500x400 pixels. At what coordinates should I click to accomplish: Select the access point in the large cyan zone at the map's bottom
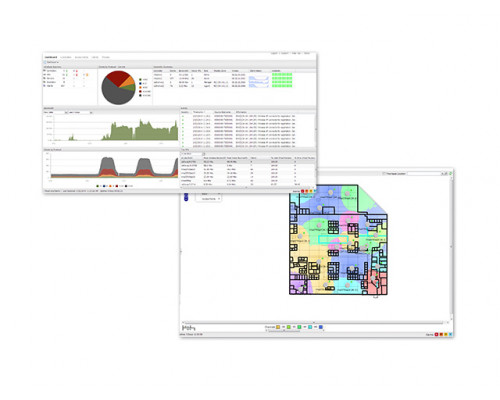348,285
